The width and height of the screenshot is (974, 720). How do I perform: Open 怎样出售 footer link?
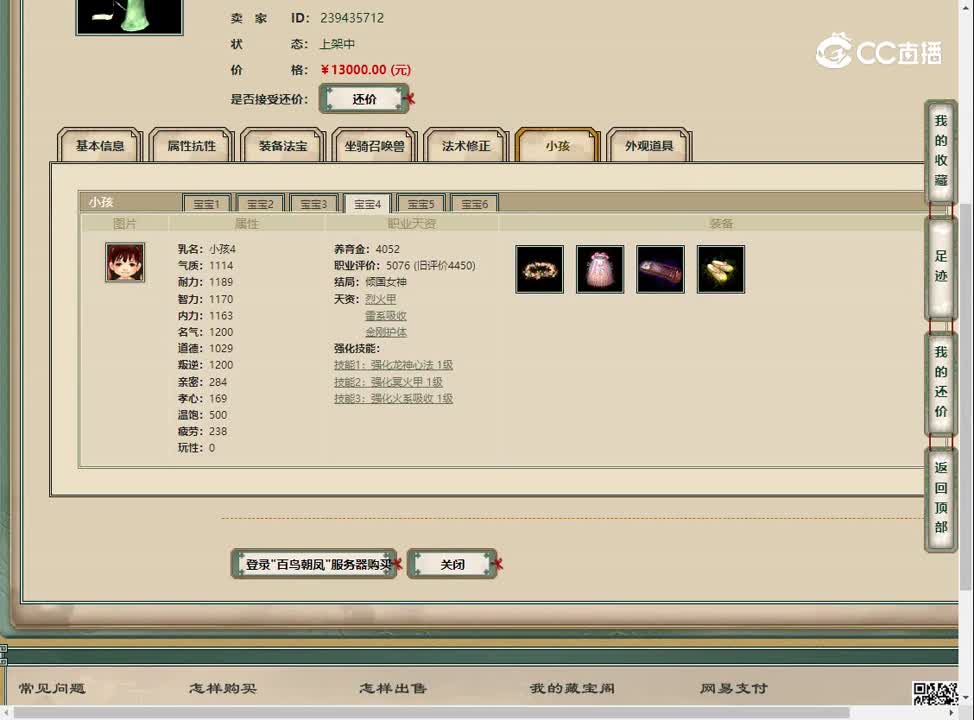pos(393,688)
